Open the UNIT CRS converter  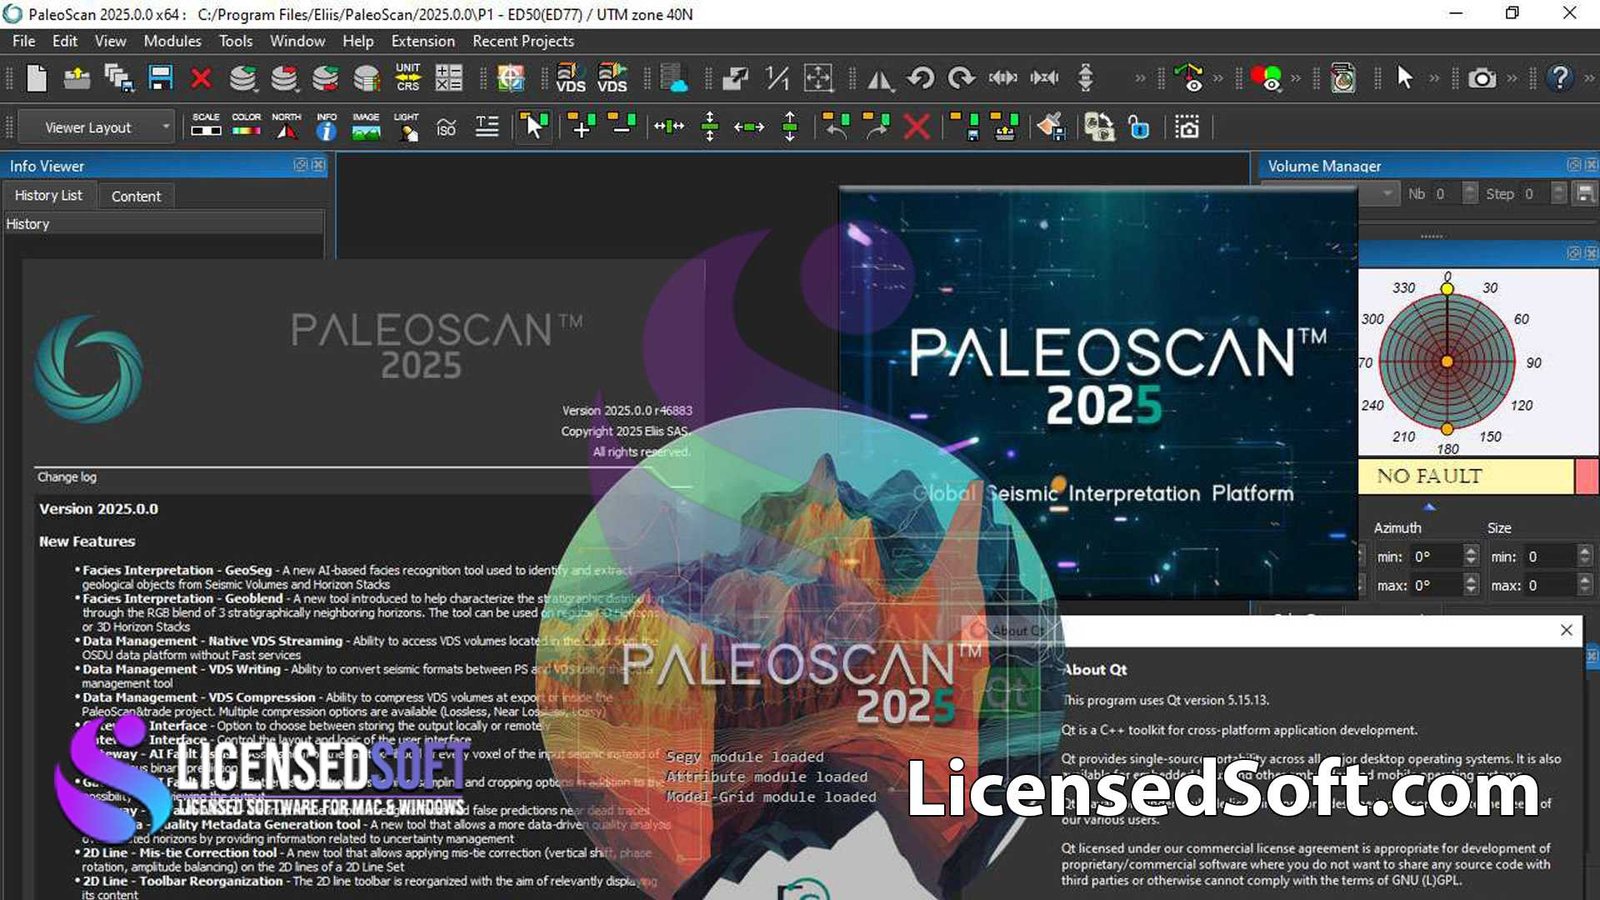tap(408, 78)
